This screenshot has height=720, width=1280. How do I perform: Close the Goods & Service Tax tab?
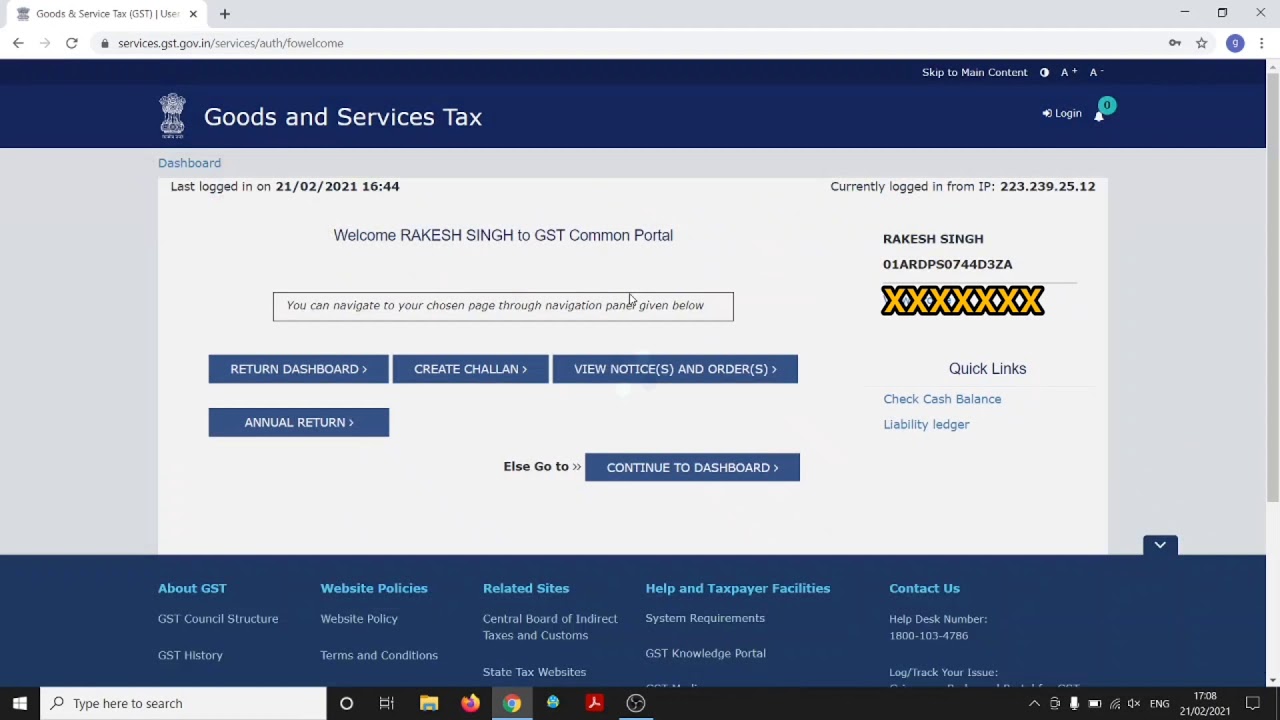coord(193,14)
